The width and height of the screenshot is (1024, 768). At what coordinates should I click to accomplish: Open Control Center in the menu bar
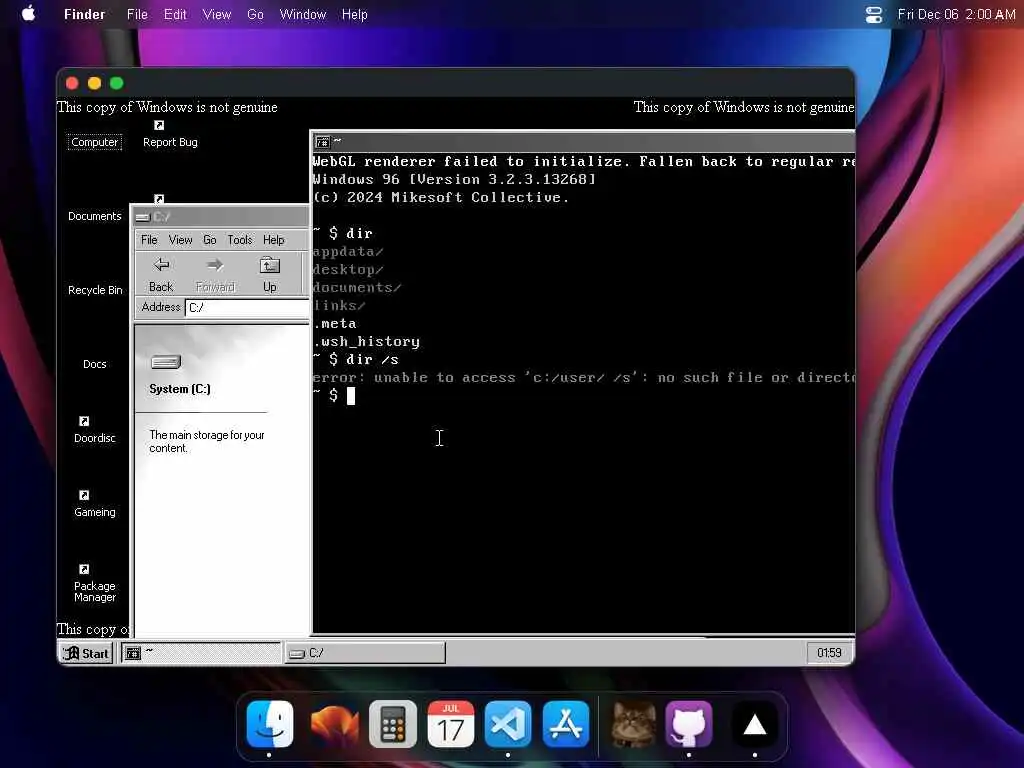pyautogui.click(x=874, y=14)
